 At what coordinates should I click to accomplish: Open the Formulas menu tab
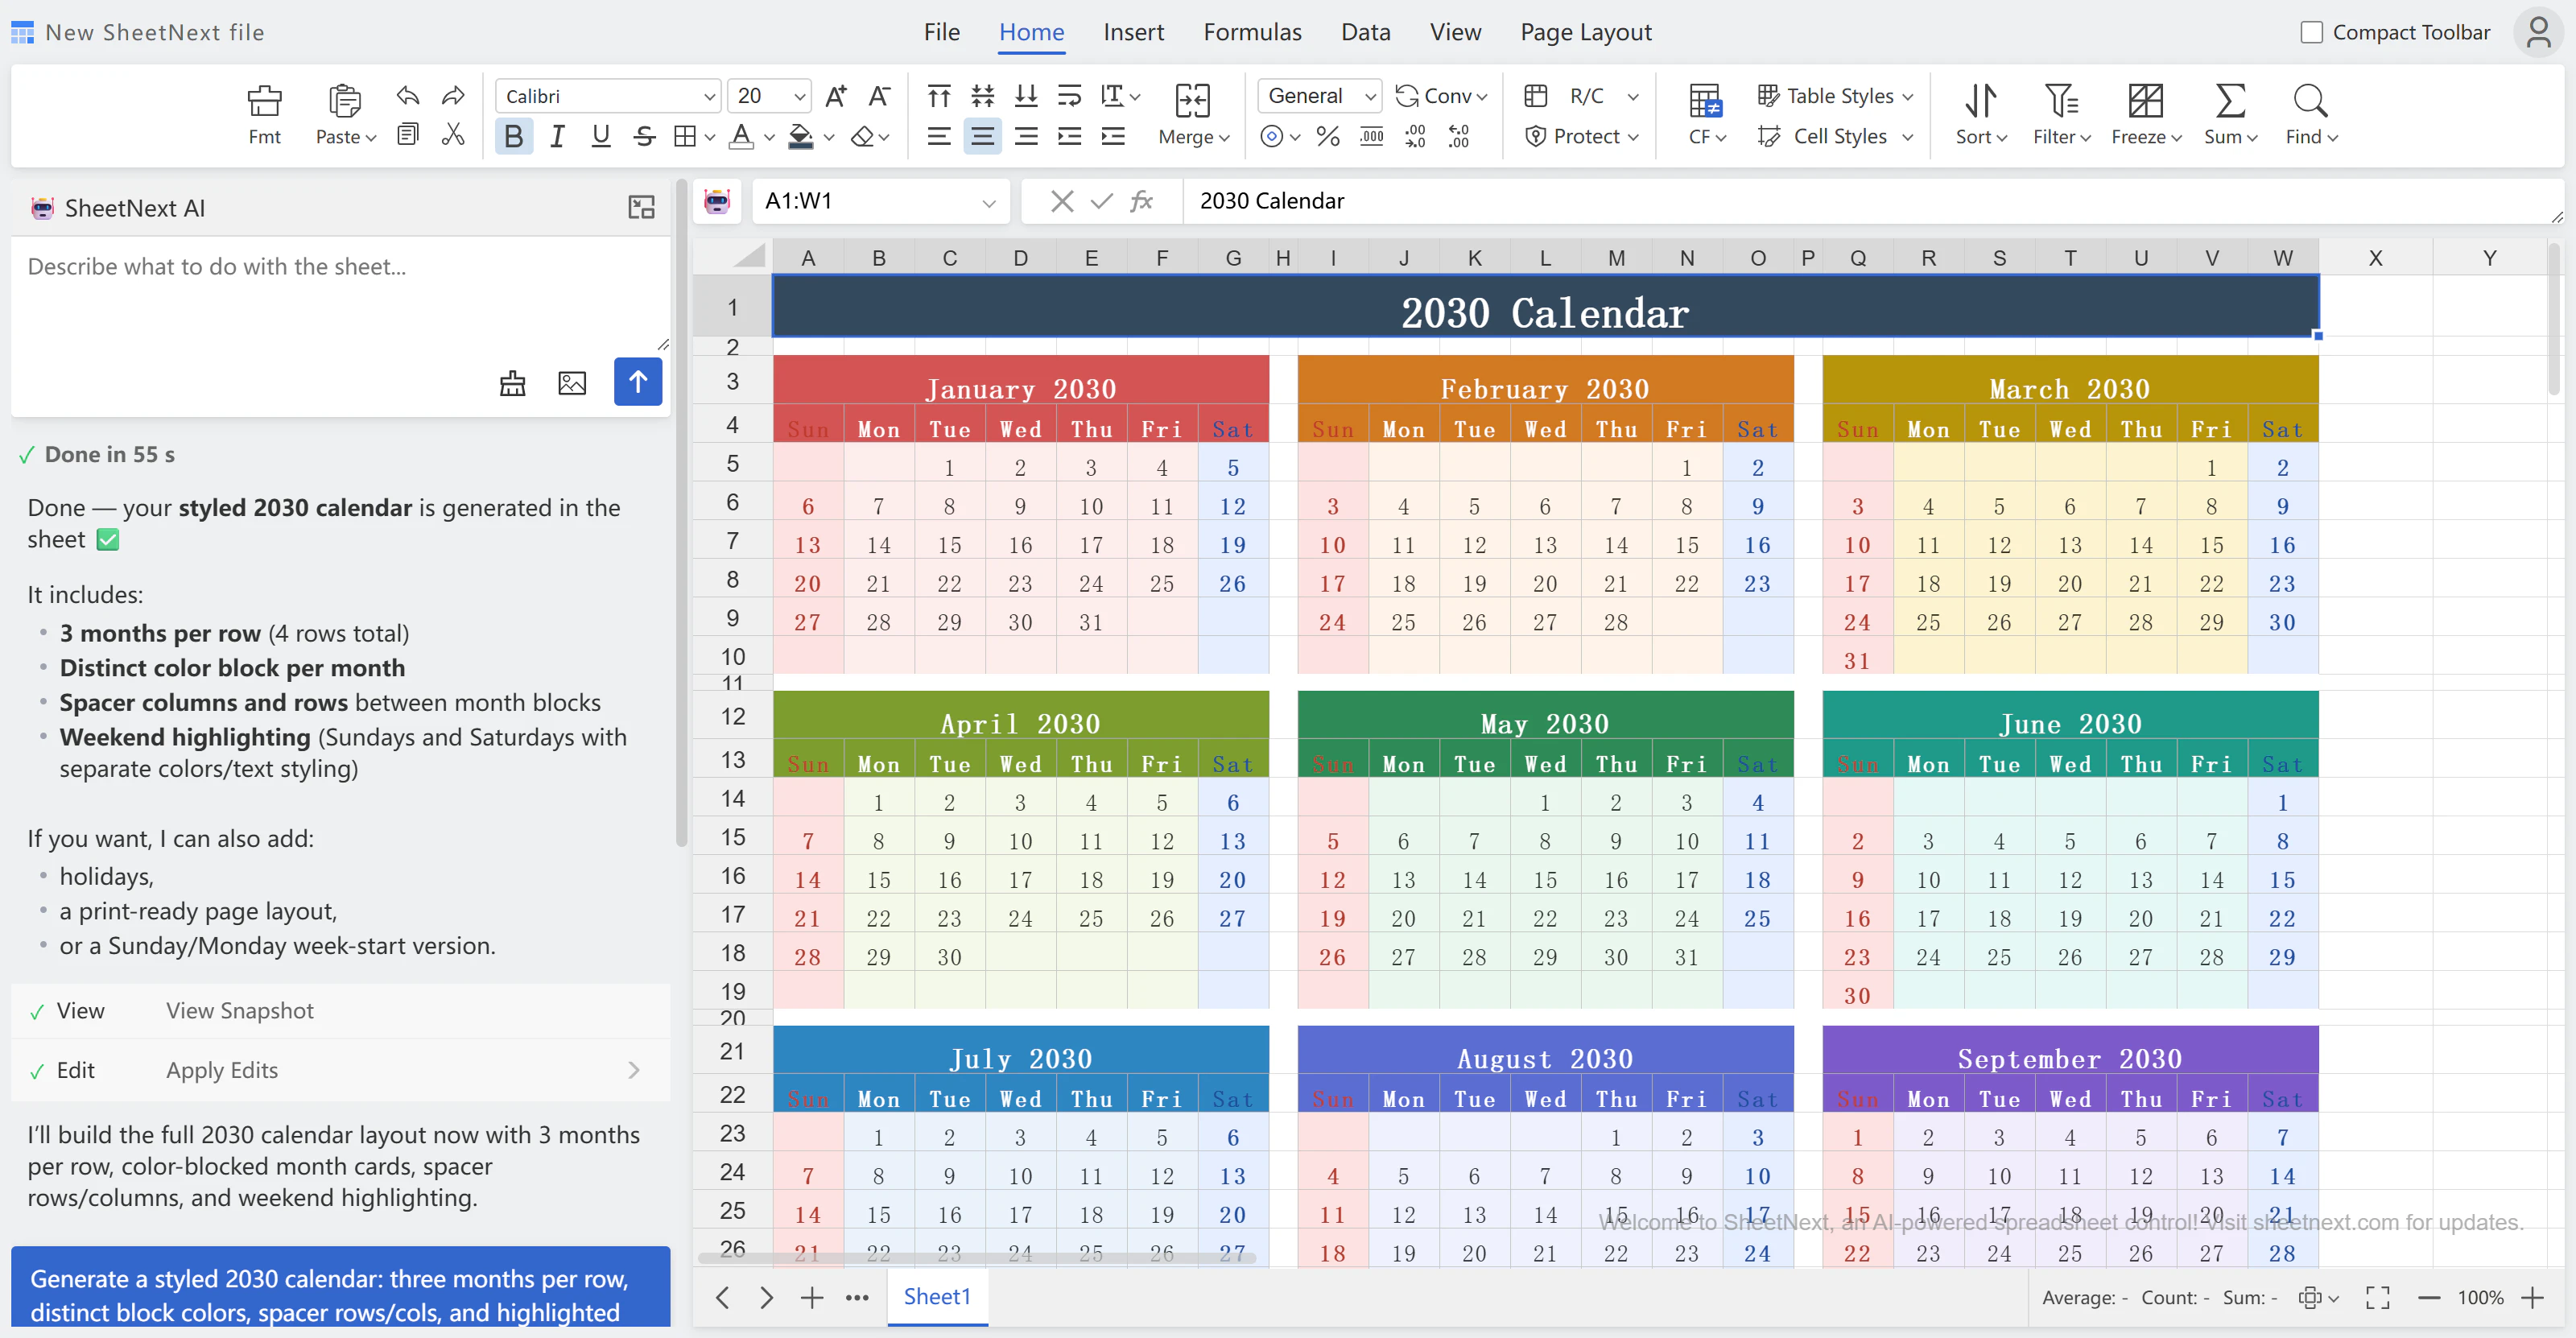(x=1251, y=32)
